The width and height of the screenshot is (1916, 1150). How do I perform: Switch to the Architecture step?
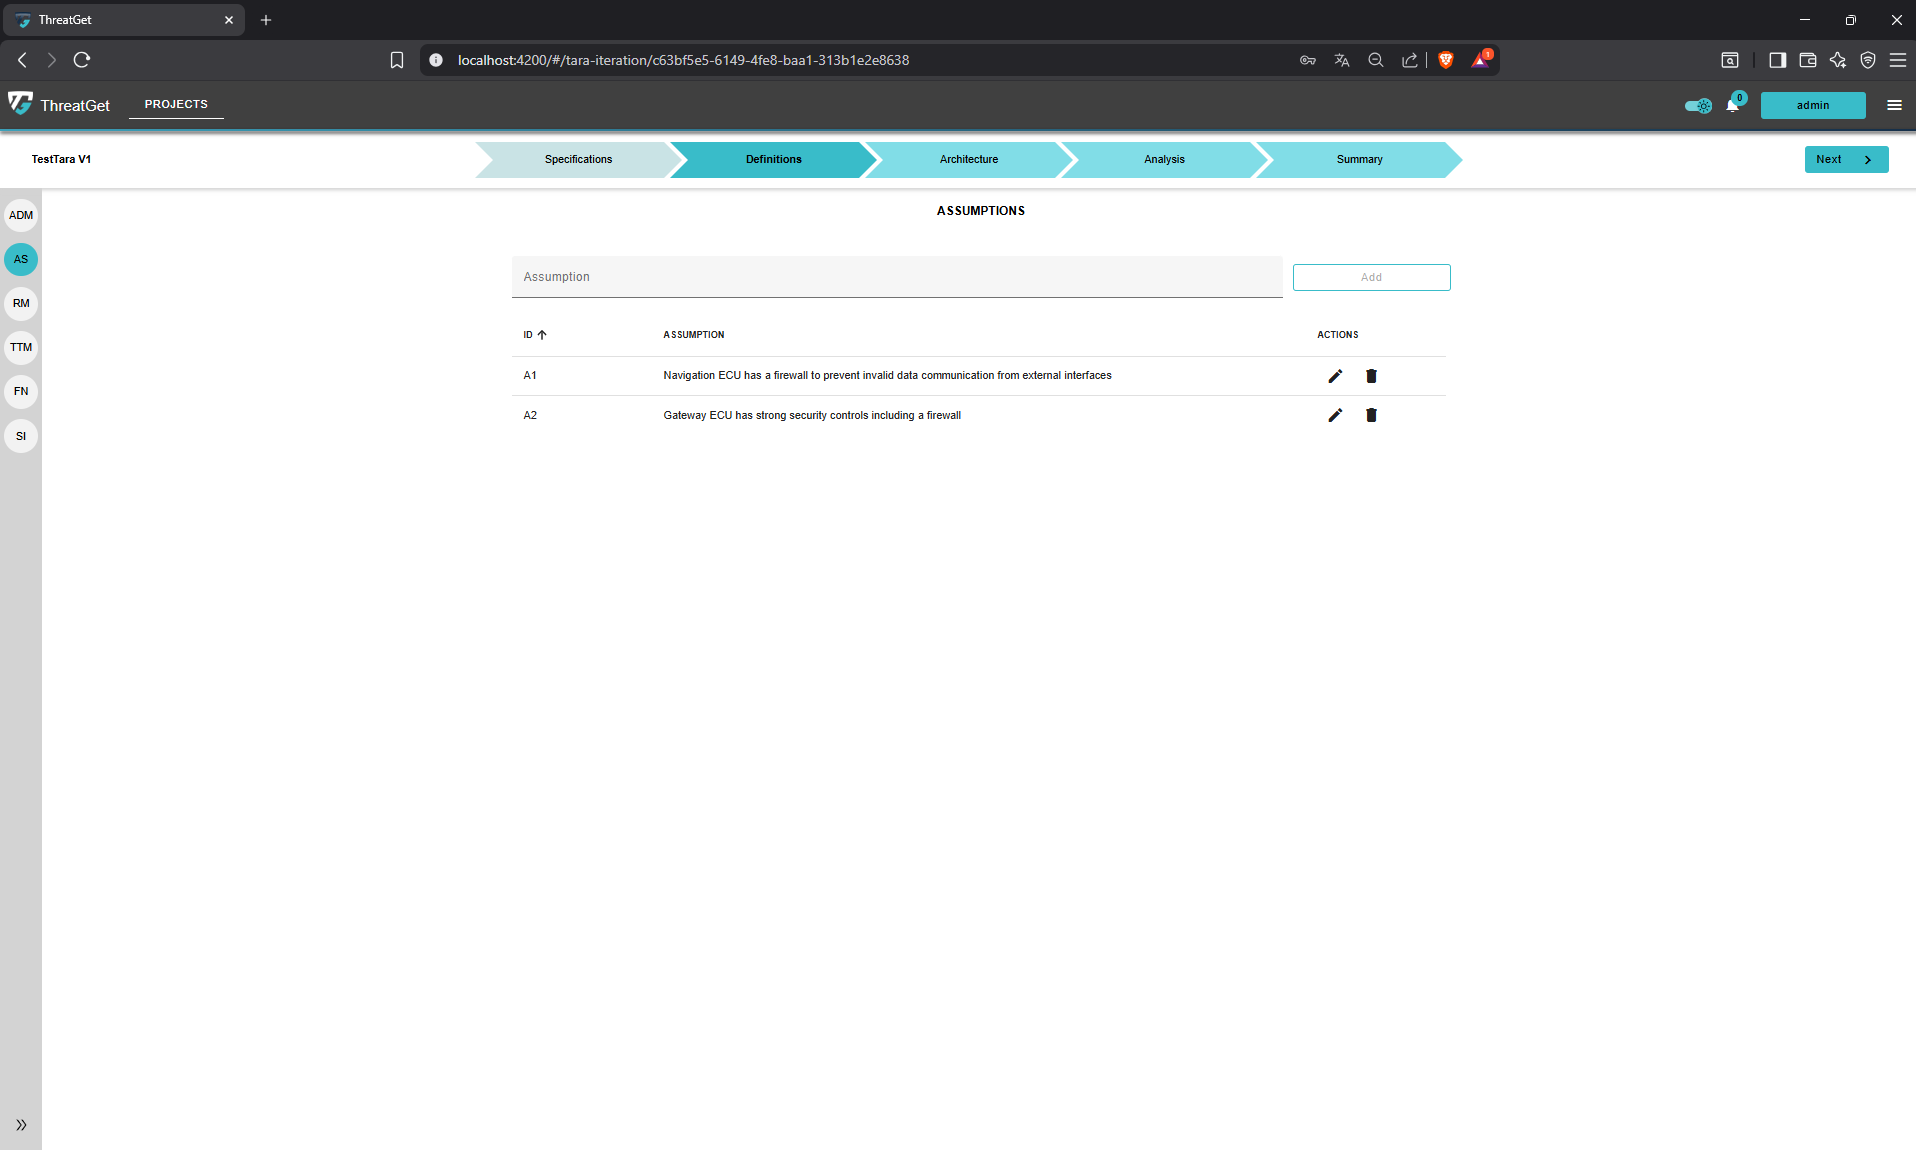coord(968,159)
